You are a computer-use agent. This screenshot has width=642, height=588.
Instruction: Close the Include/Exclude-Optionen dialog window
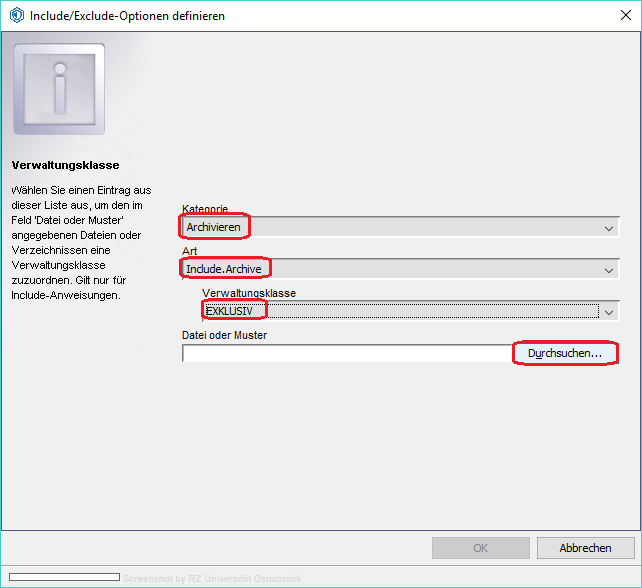click(x=617, y=16)
